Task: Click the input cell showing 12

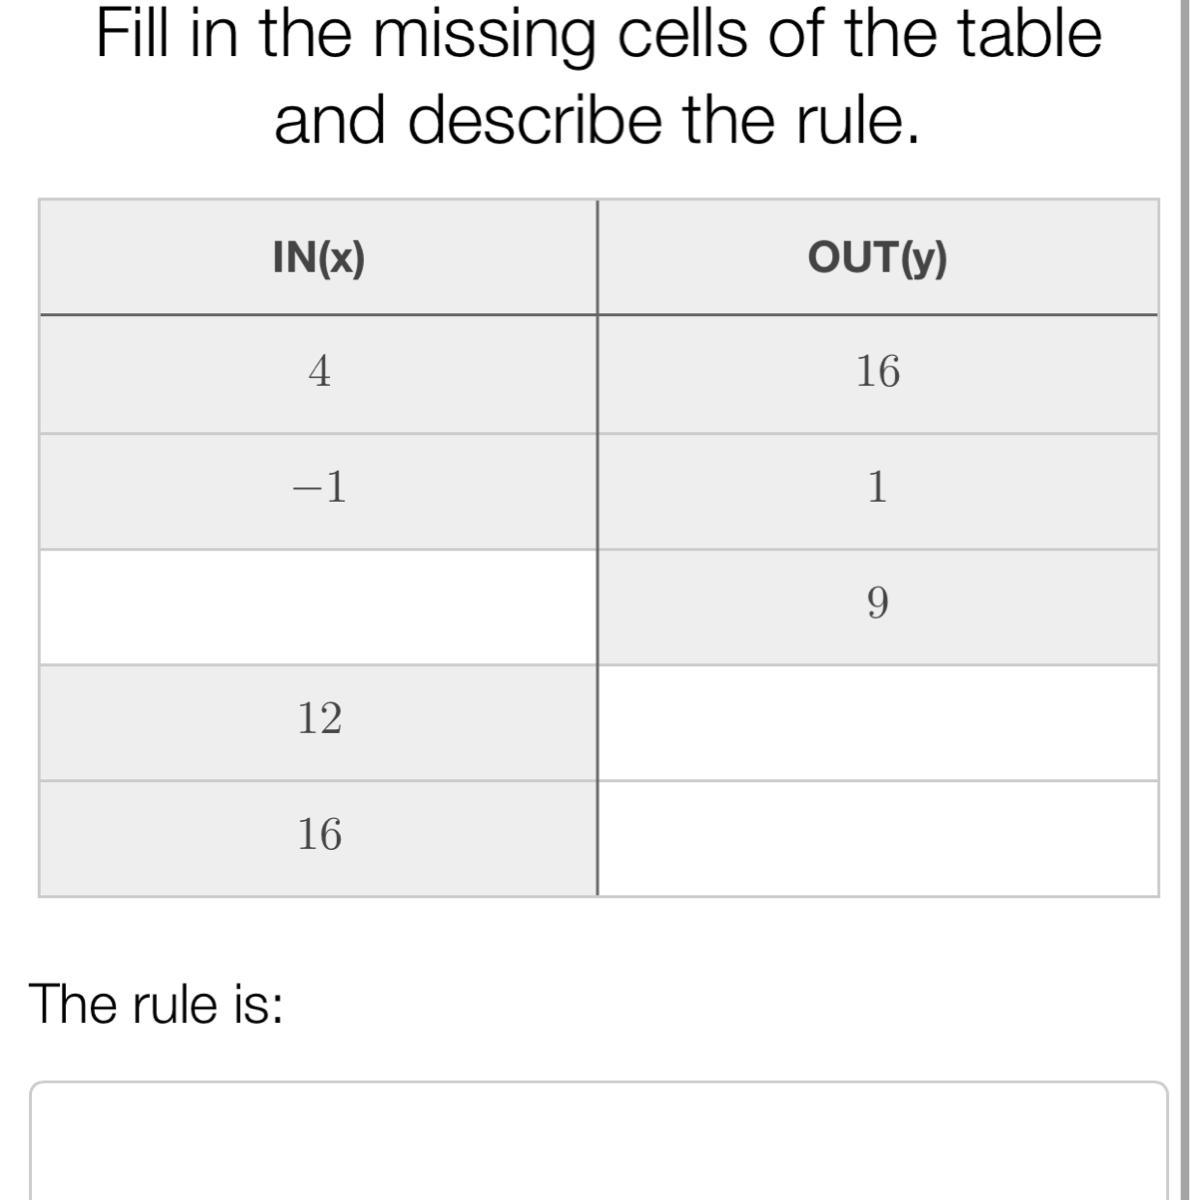Action: click(x=319, y=718)
